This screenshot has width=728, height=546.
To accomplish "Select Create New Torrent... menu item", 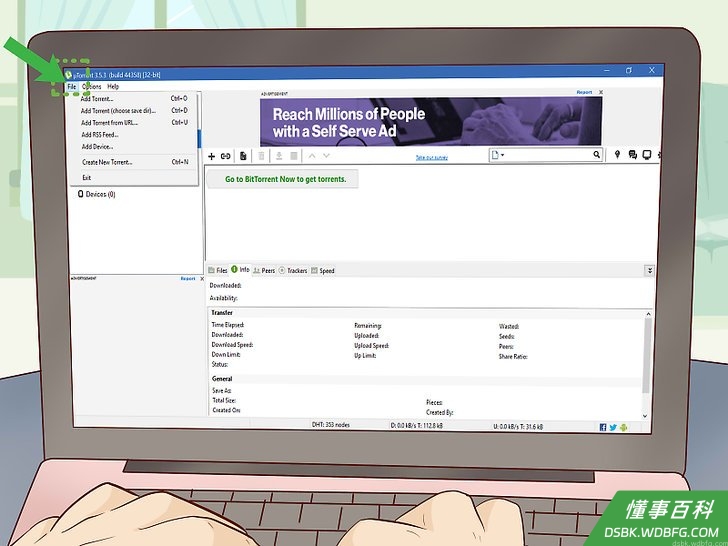I will point(134,162).
